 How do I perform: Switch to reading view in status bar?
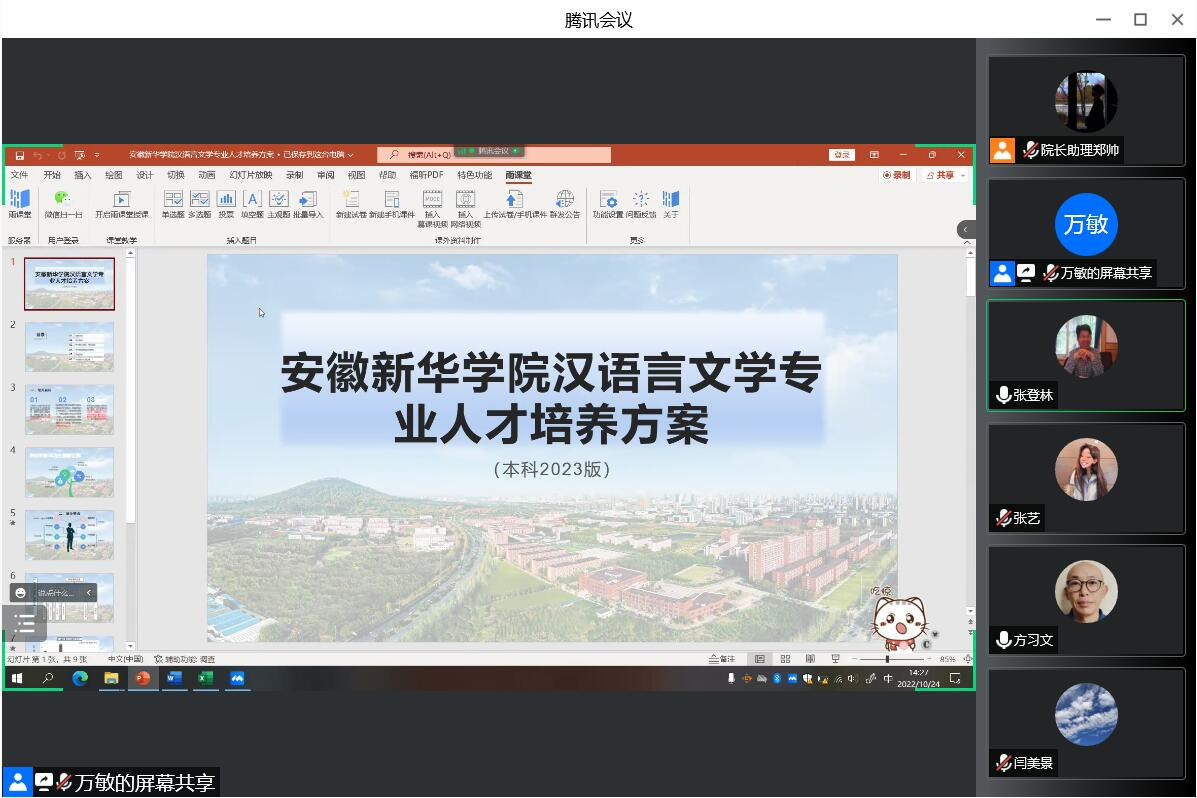coord(810,659)
